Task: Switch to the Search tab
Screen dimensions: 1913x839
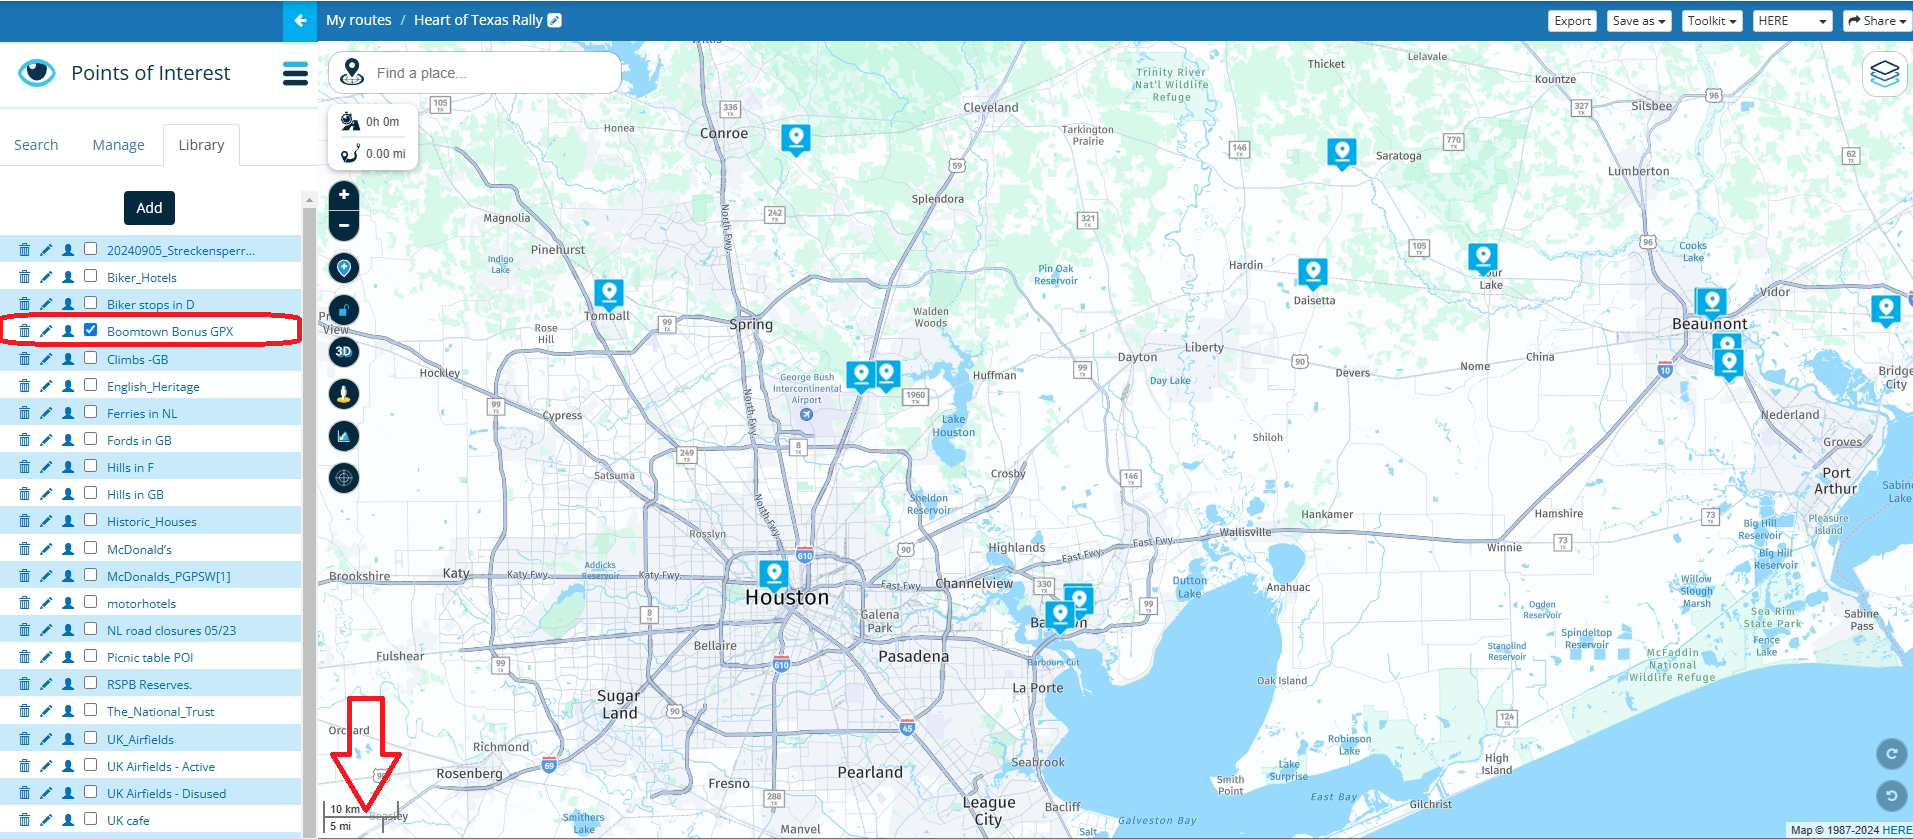Action: (36, 145)
